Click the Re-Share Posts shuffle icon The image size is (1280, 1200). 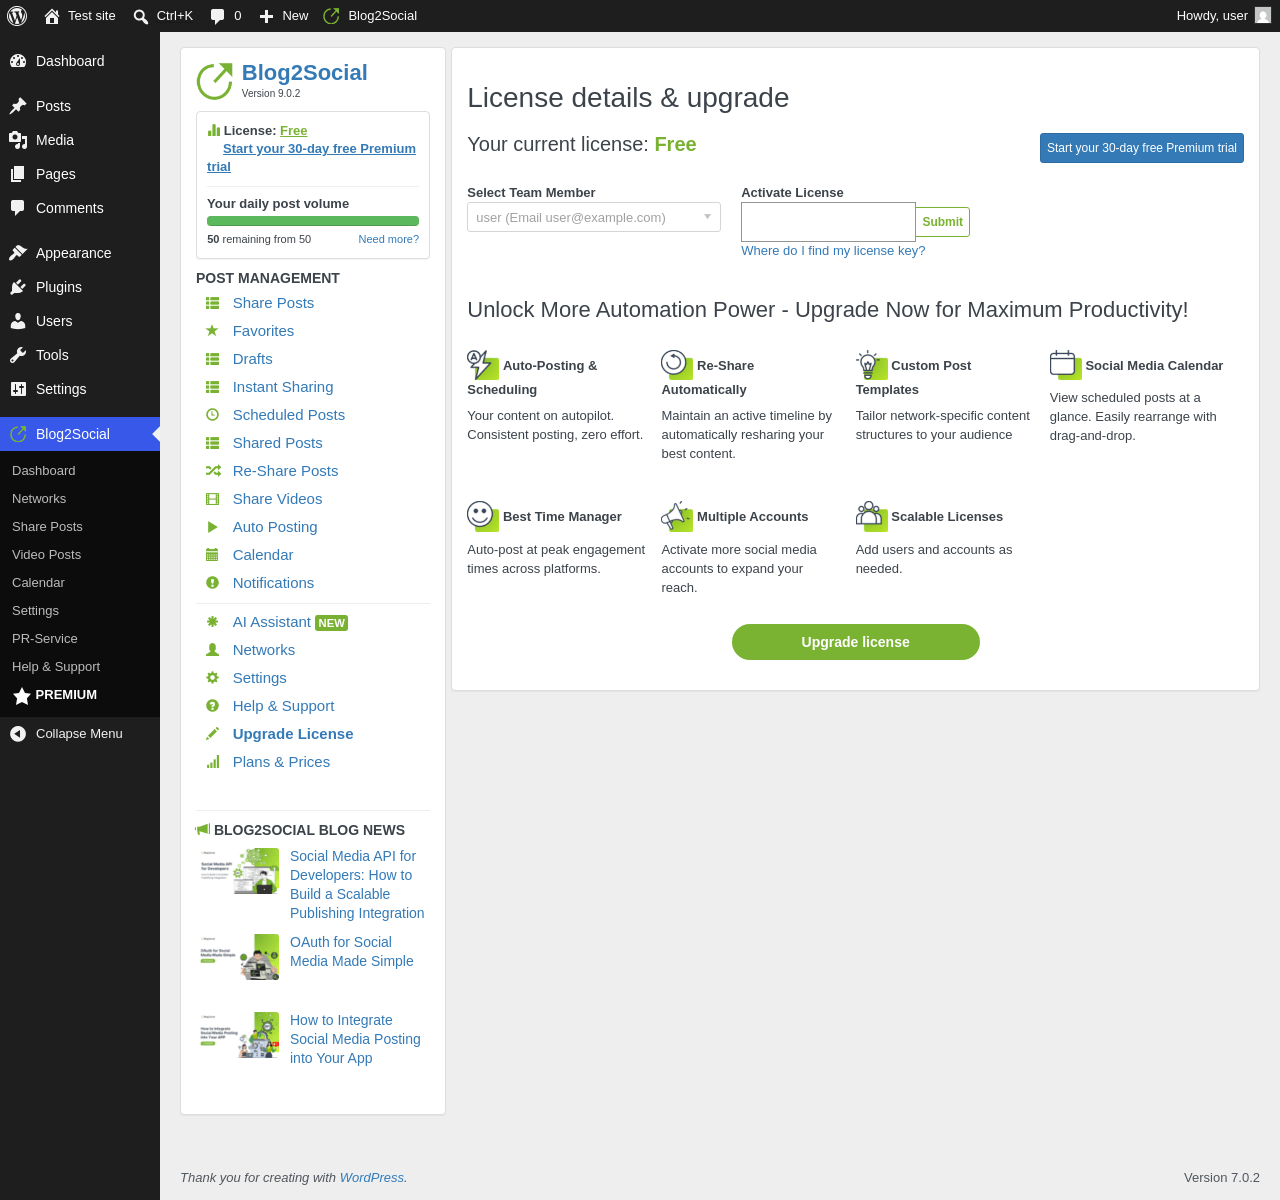[212, 471]
